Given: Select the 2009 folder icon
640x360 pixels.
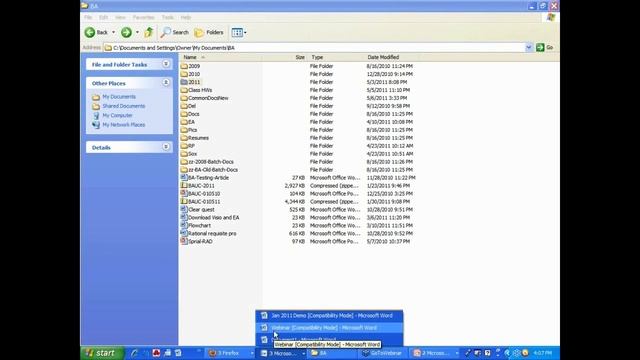Looking at the screenshot, I should 184,66.
